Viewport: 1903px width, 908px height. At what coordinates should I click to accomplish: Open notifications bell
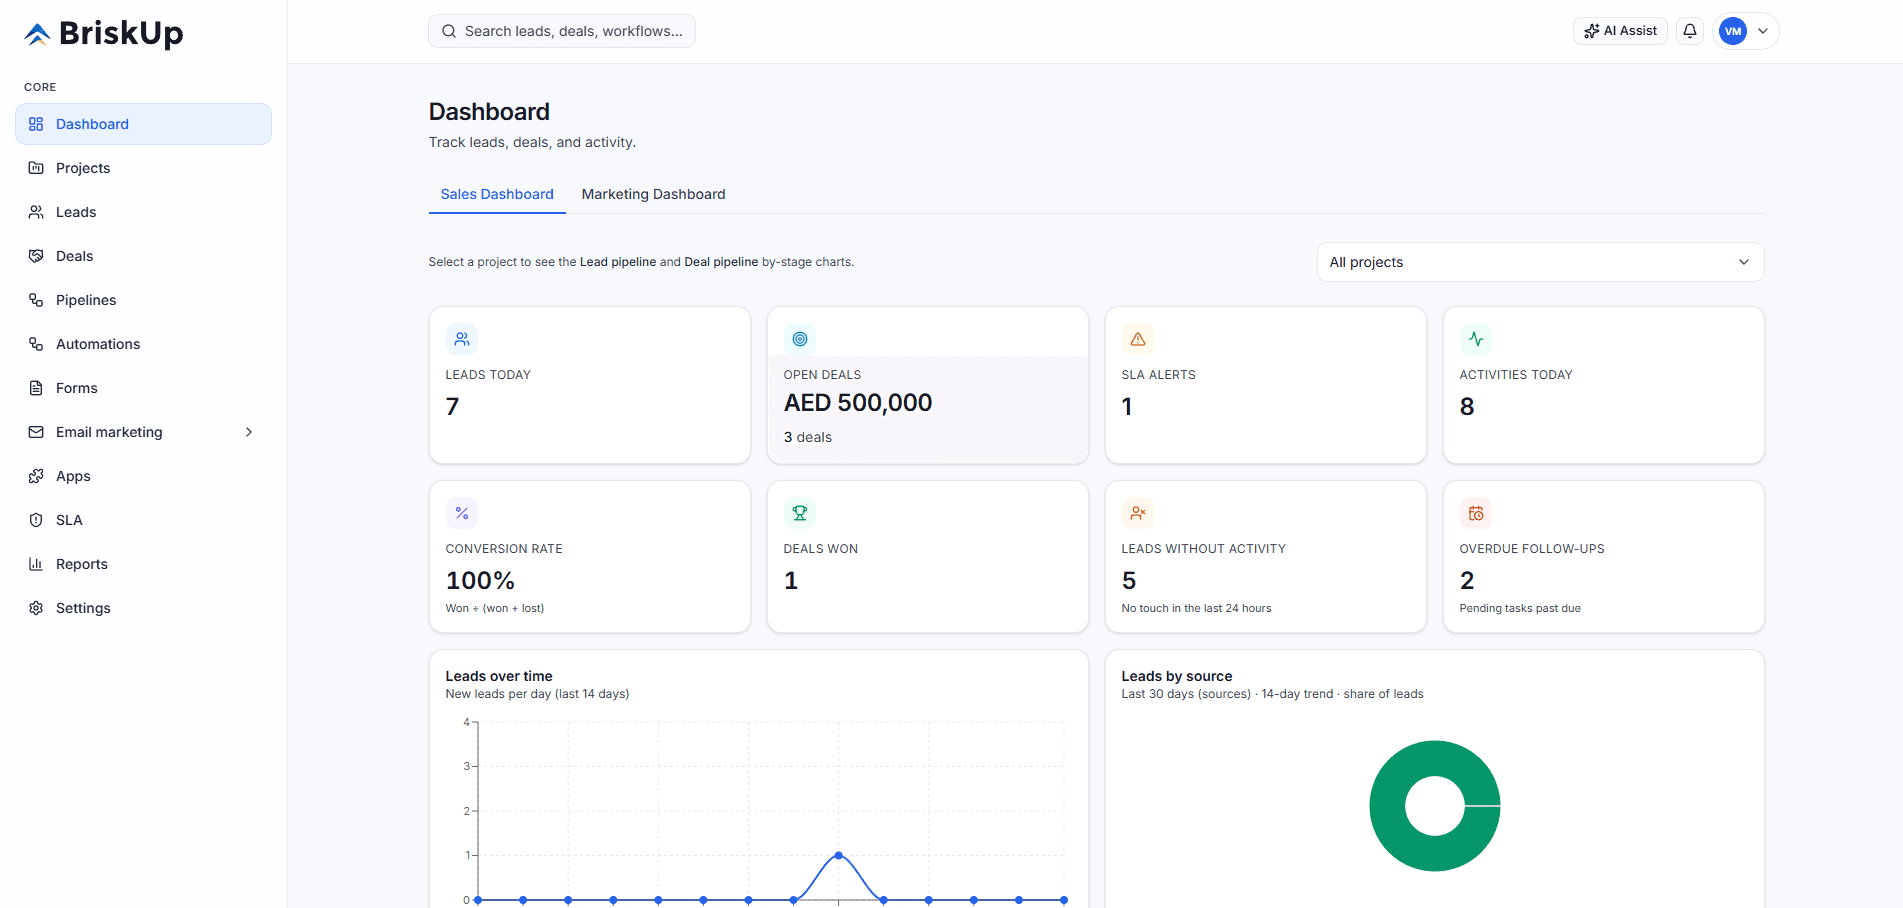(1690, 31)
